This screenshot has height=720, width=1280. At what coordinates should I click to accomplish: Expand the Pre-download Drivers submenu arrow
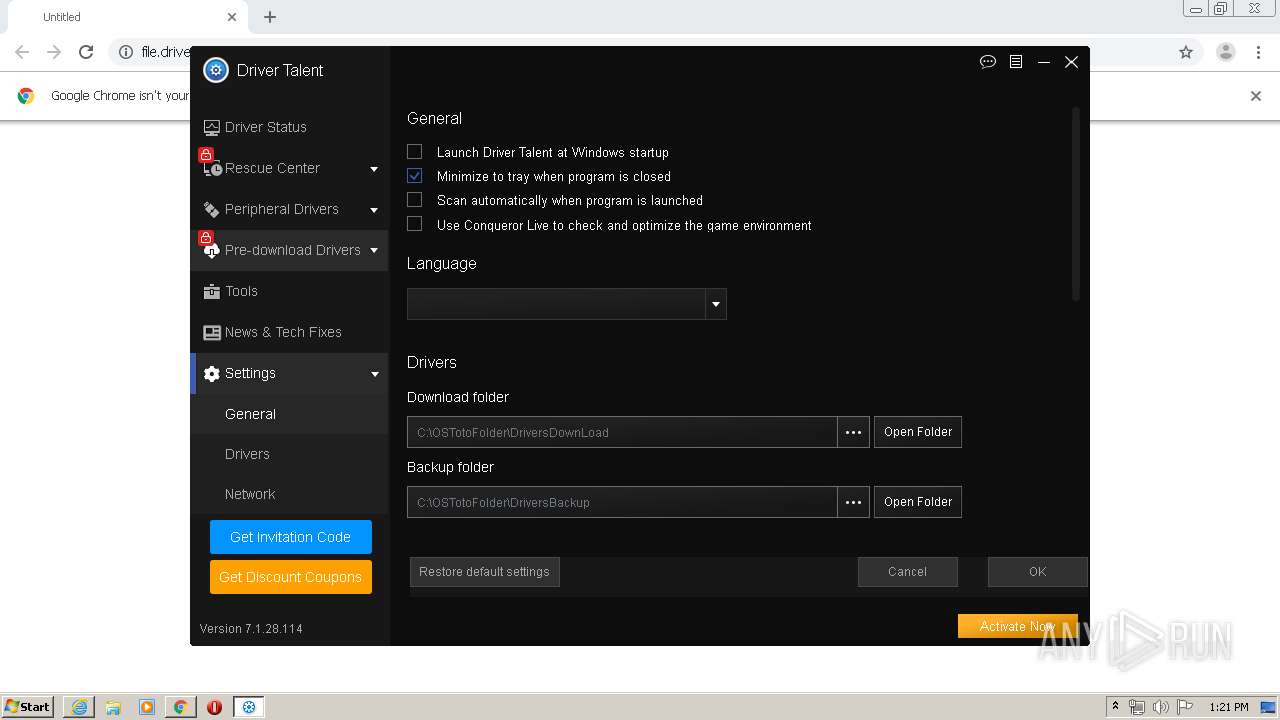click(374, 251)
